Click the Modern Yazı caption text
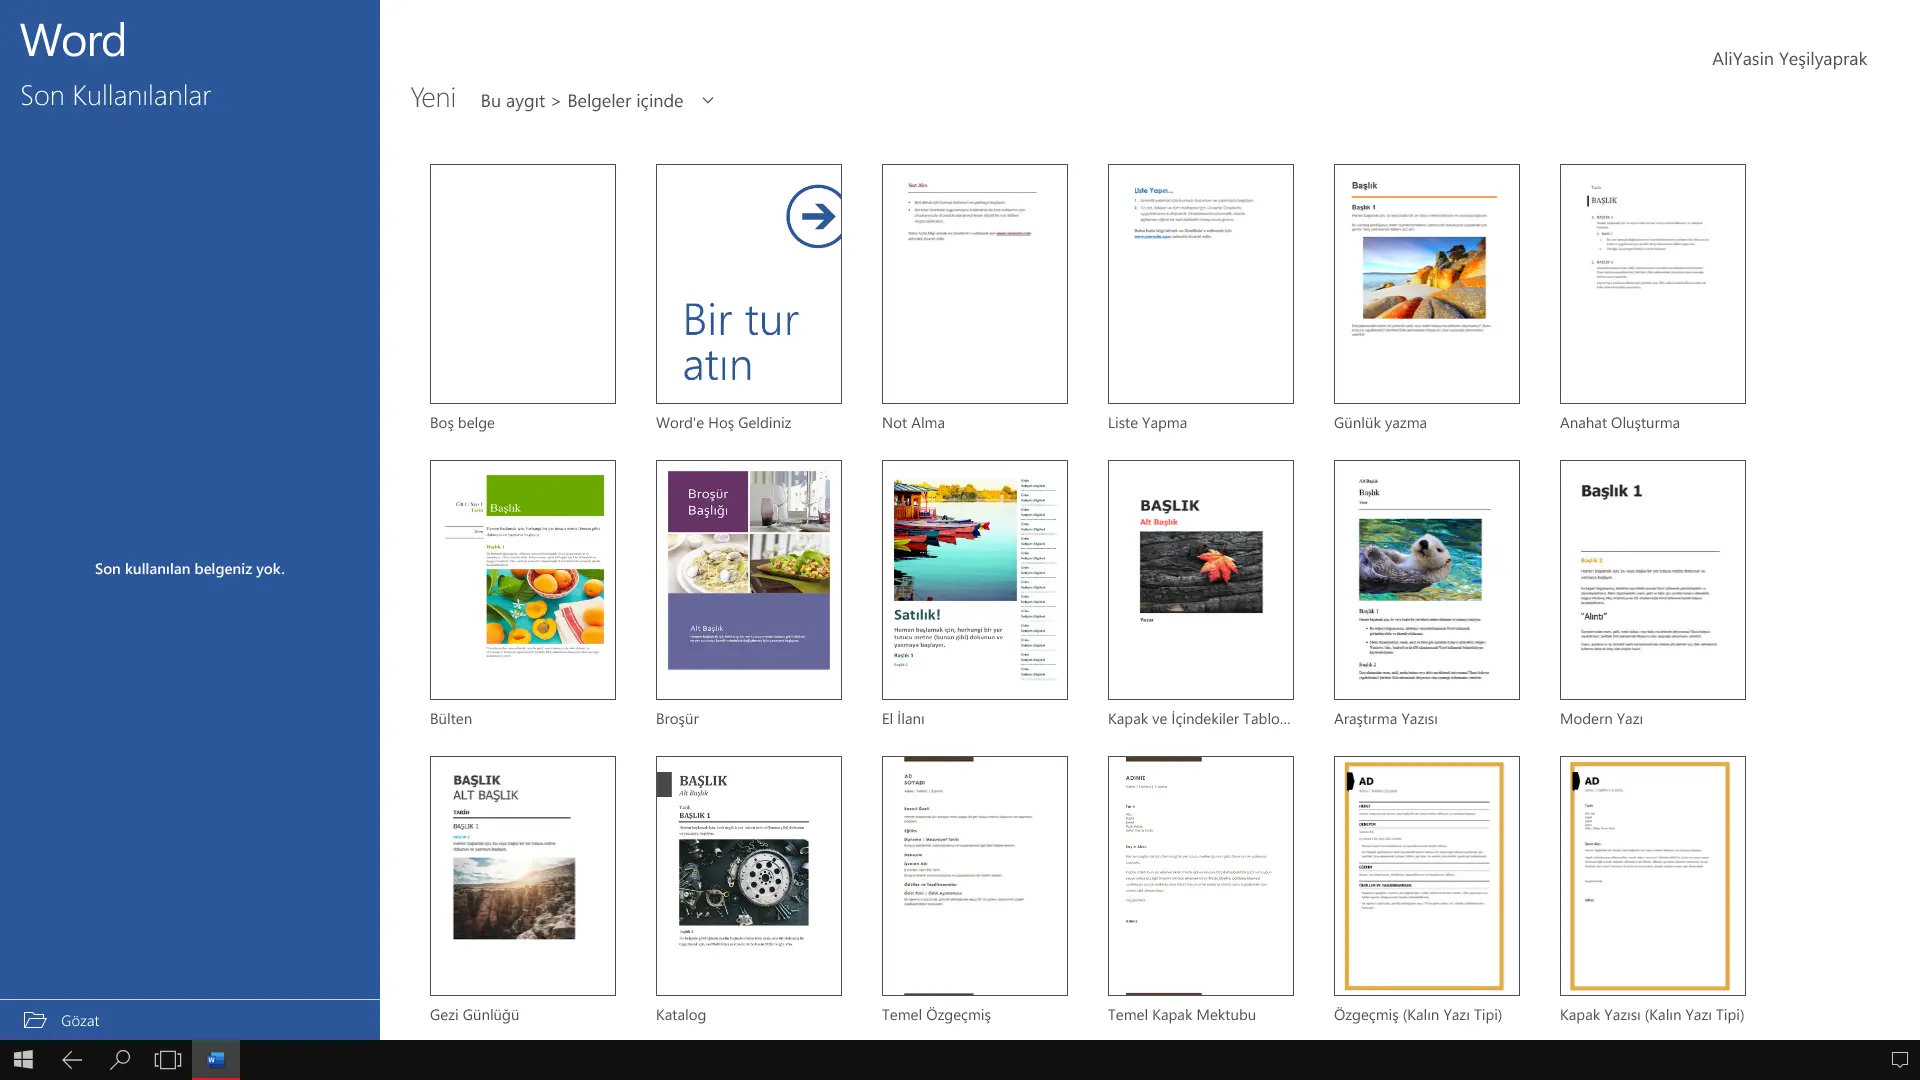Screen dimensions: 1920x1080 1601,719
